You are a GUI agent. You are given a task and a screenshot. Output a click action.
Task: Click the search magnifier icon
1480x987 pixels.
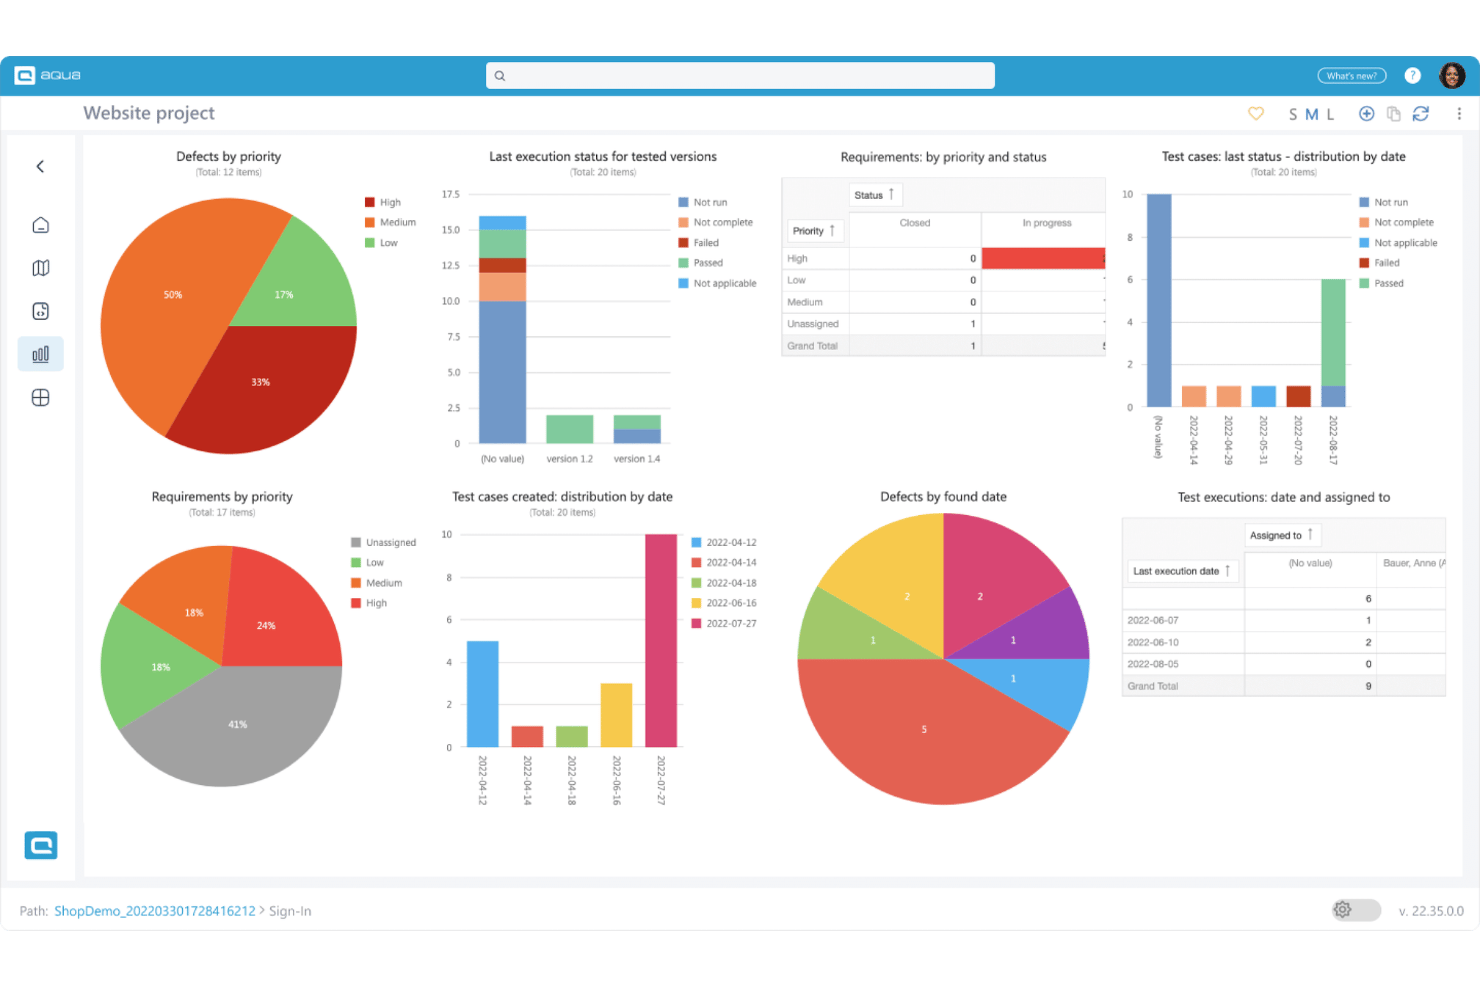coord(500,76)
